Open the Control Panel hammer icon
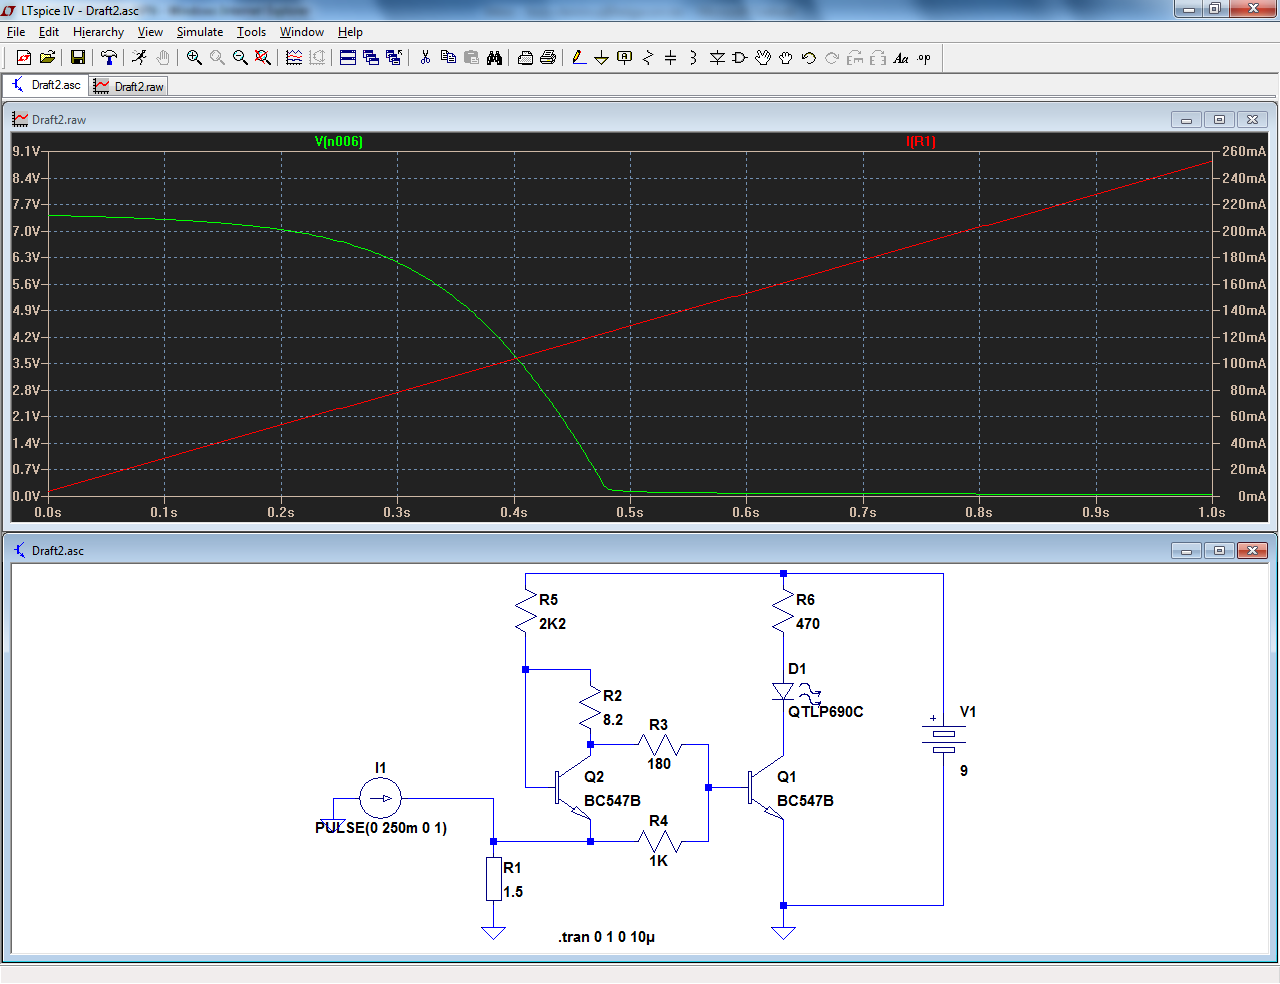The image size is (1280, 984). [x=109, y=58]
